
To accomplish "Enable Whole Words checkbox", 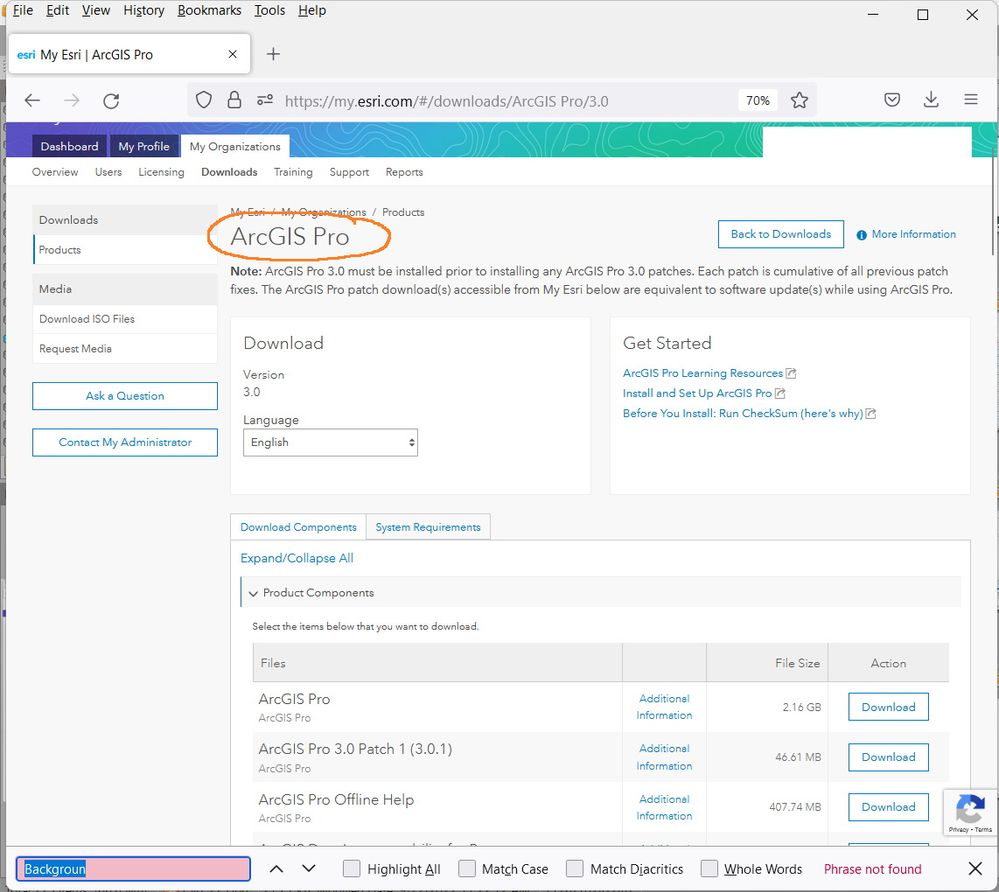I will (x=708, y=869).
